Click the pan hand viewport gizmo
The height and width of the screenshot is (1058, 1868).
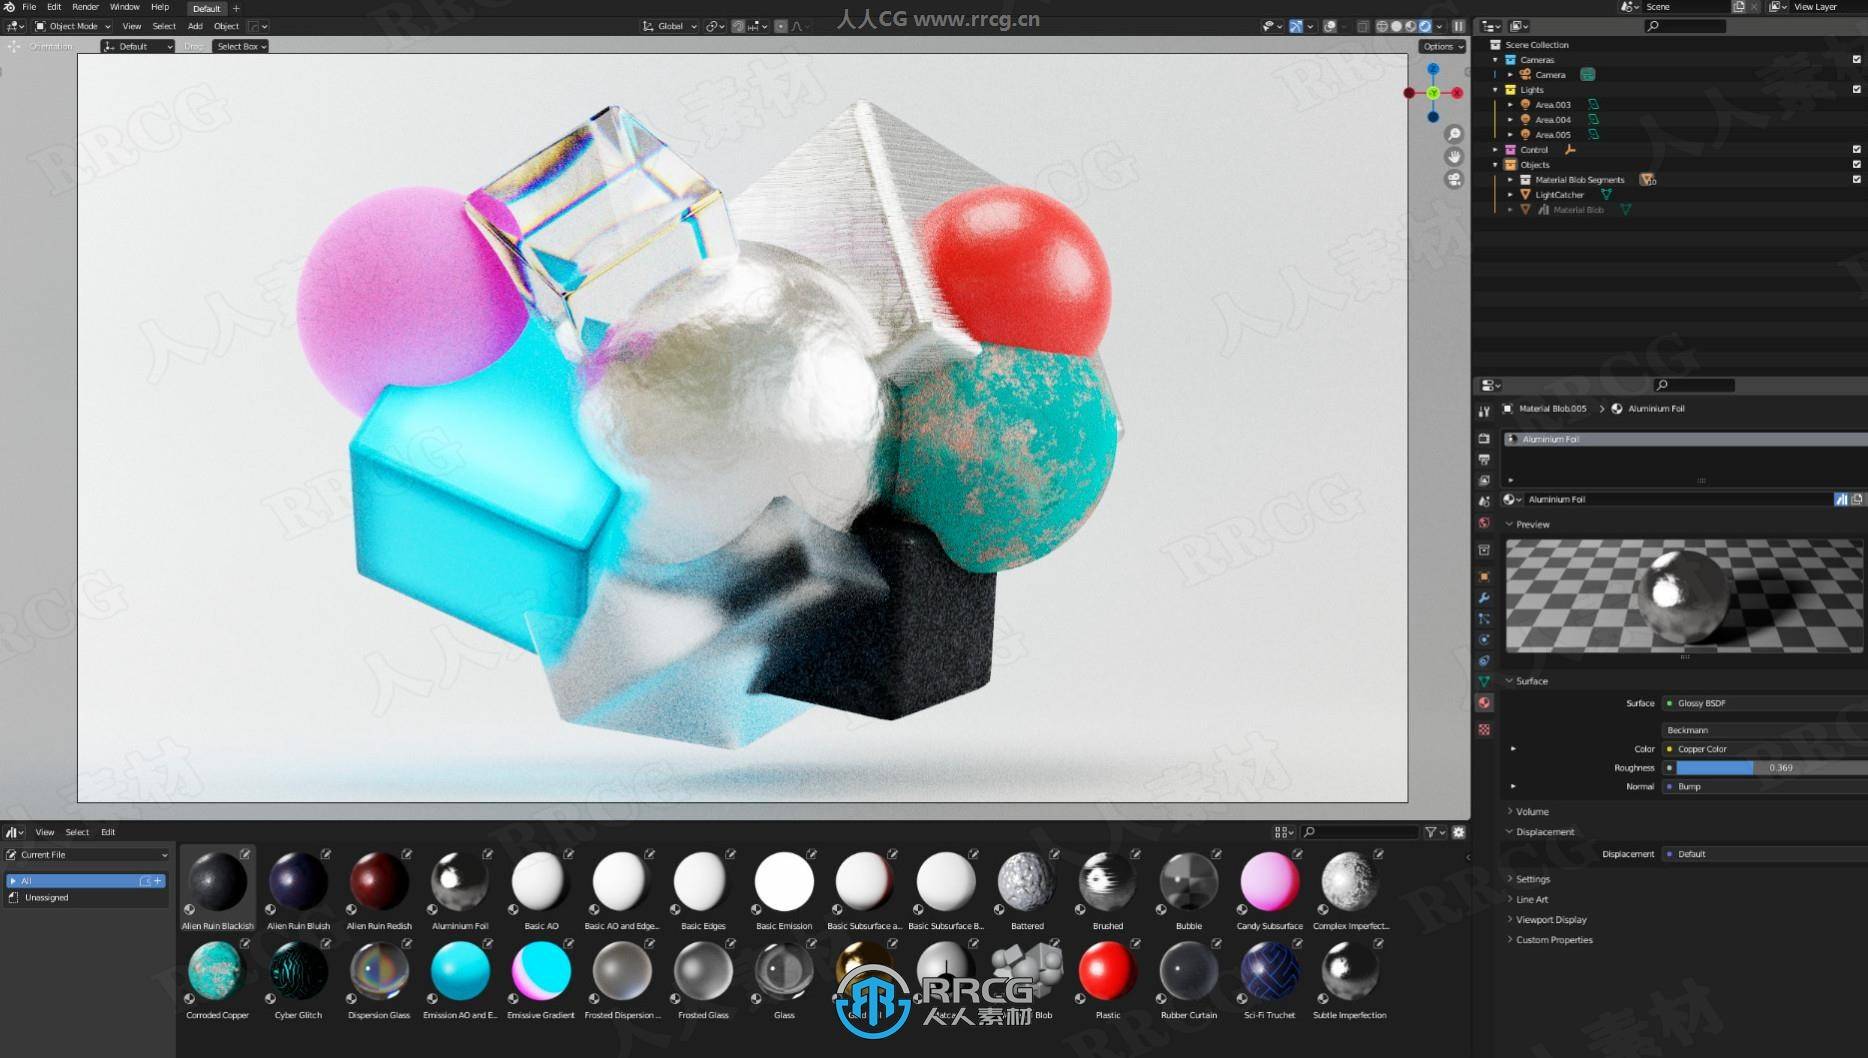tap(1454, 157)
